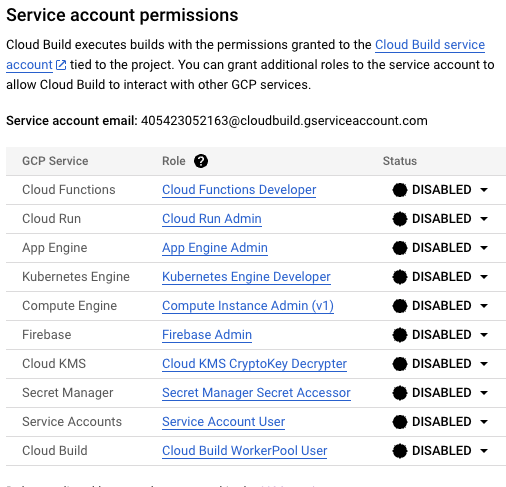Screen dimensions: 506x487
Task: Open Compute Engine status dropdown arrow
Action: click(484, 306)
